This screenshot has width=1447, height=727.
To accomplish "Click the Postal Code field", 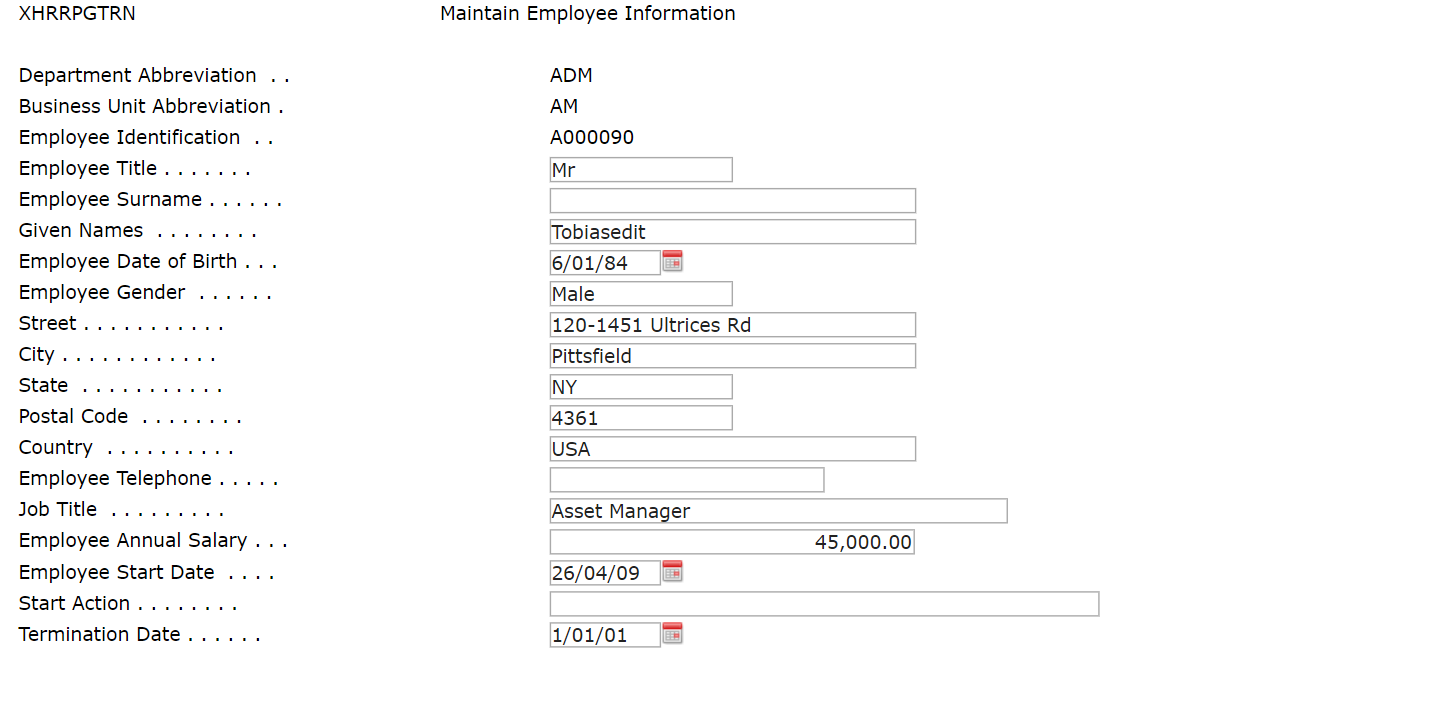I will pyautogui.click(x=640, y=418).
